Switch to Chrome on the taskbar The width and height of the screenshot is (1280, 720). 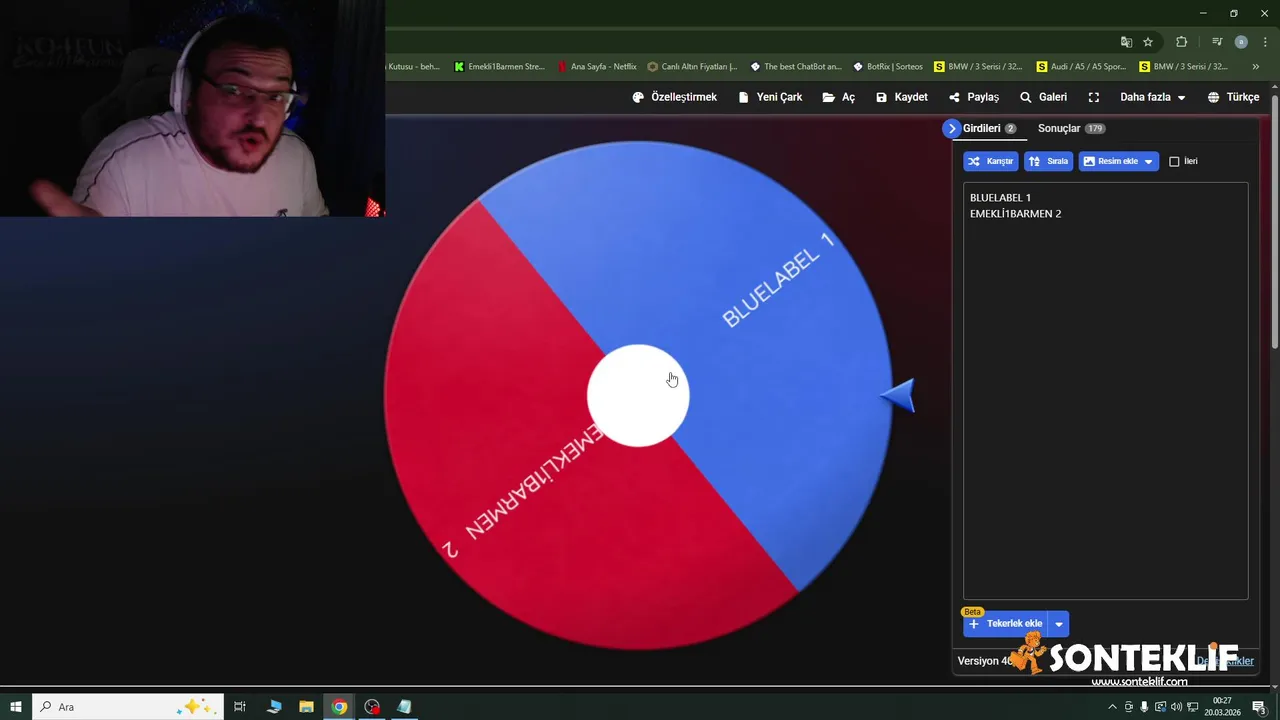point(340,707)
